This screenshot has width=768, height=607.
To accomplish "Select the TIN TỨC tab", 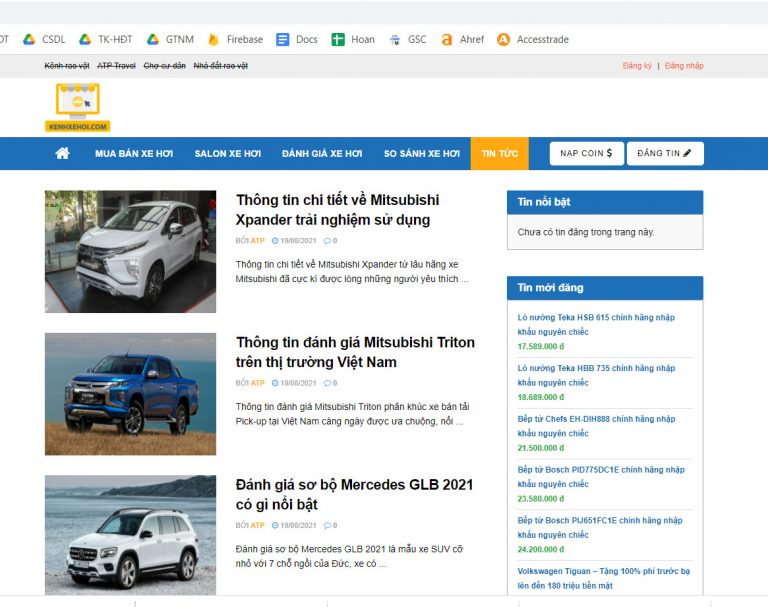I will (500, 153).
